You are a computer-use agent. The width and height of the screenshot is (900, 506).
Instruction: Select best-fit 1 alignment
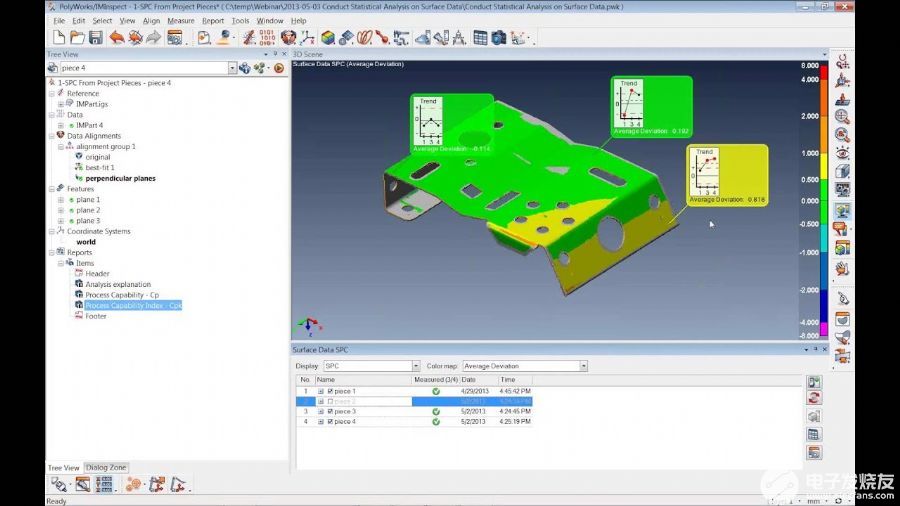click(100, 168)
